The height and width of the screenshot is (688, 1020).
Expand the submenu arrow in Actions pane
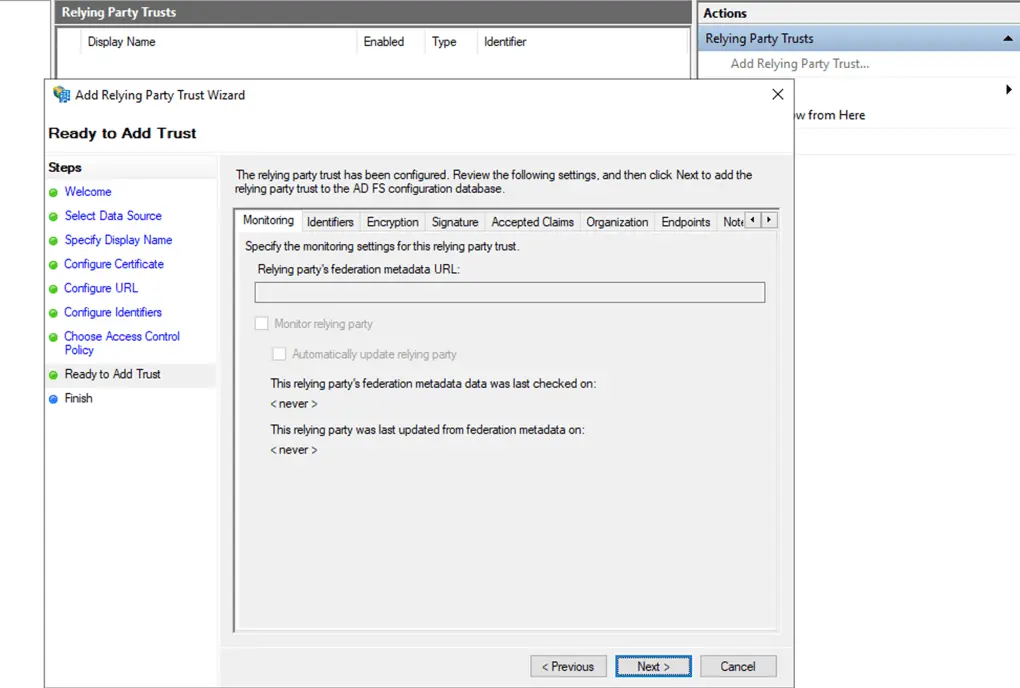(x=1008, y=90)
